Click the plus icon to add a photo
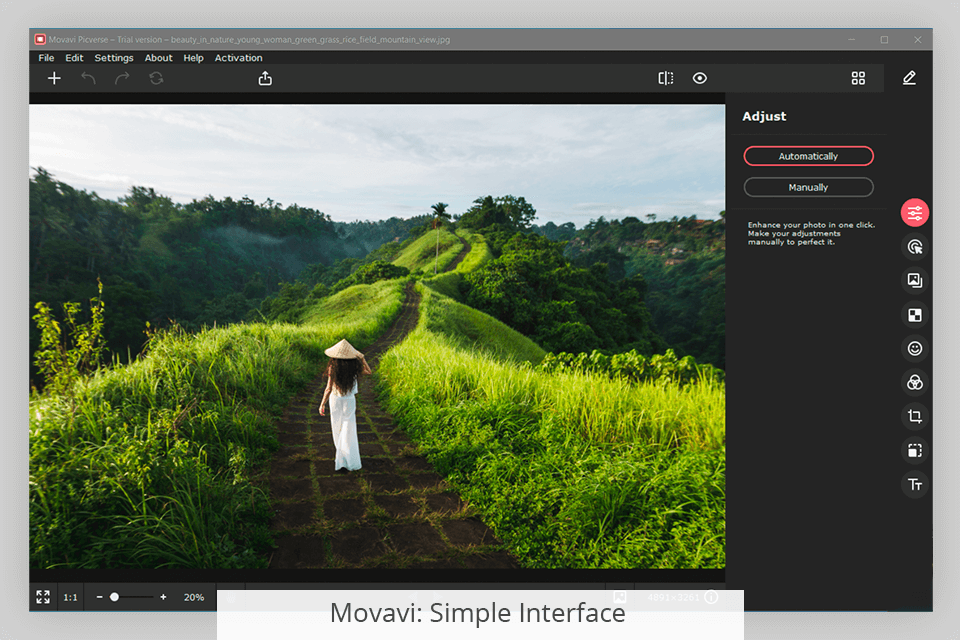This screenshot has height=640, width=960. [54, 78]
